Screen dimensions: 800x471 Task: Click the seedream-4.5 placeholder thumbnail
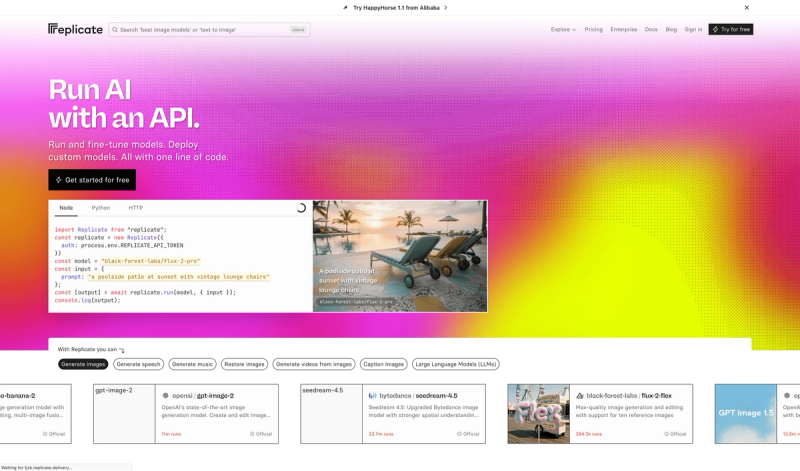coord(332,414)
